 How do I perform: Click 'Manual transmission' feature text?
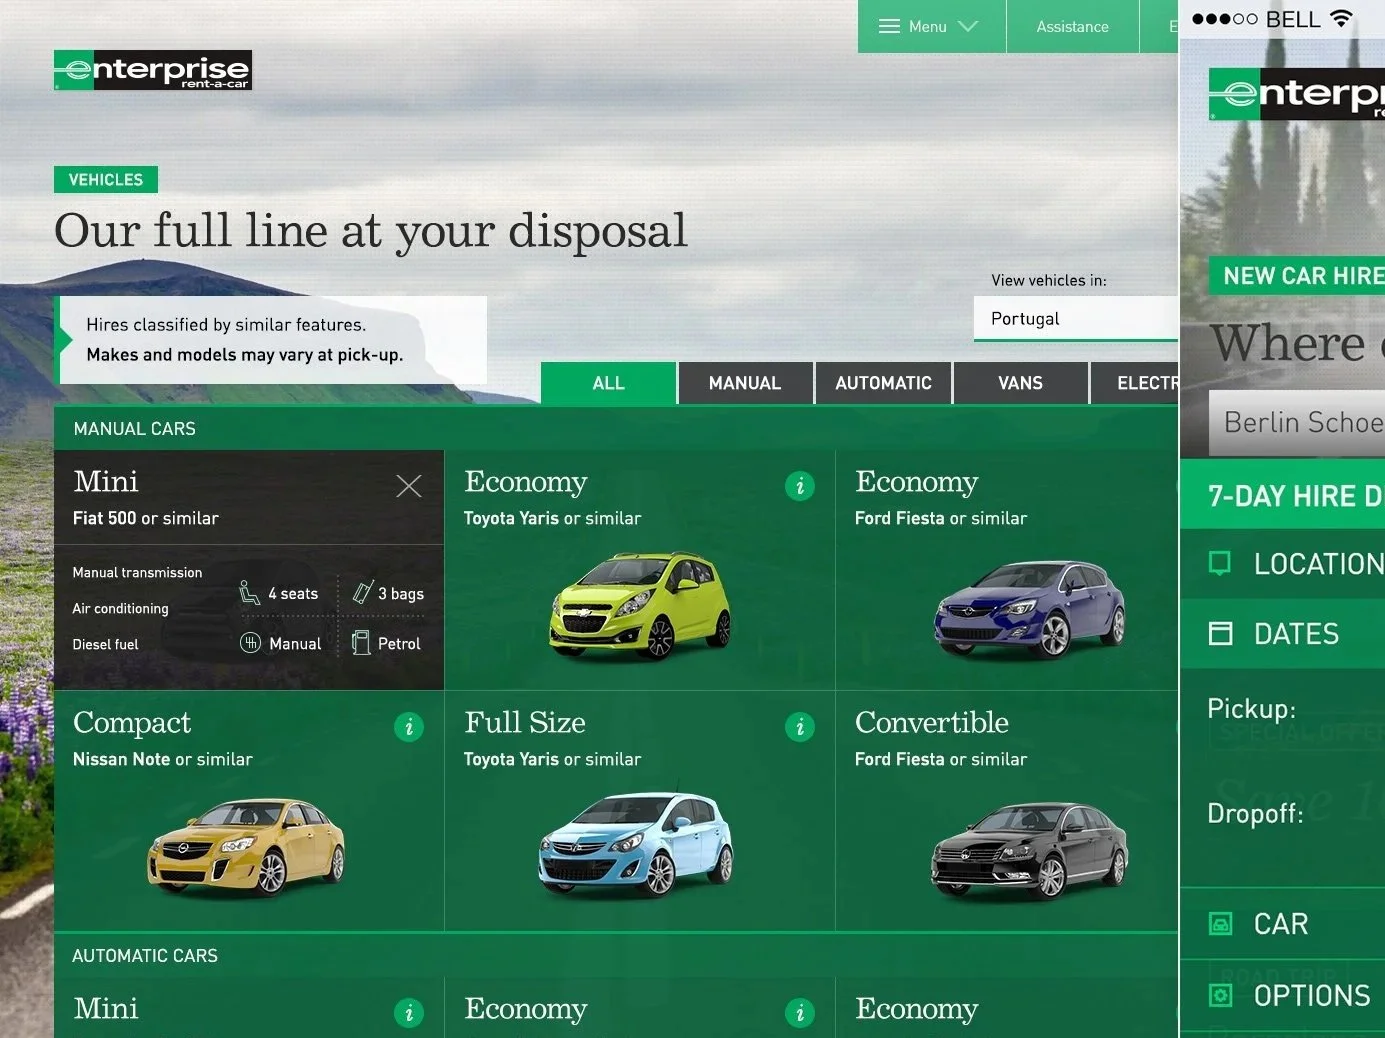coord(137,573)
